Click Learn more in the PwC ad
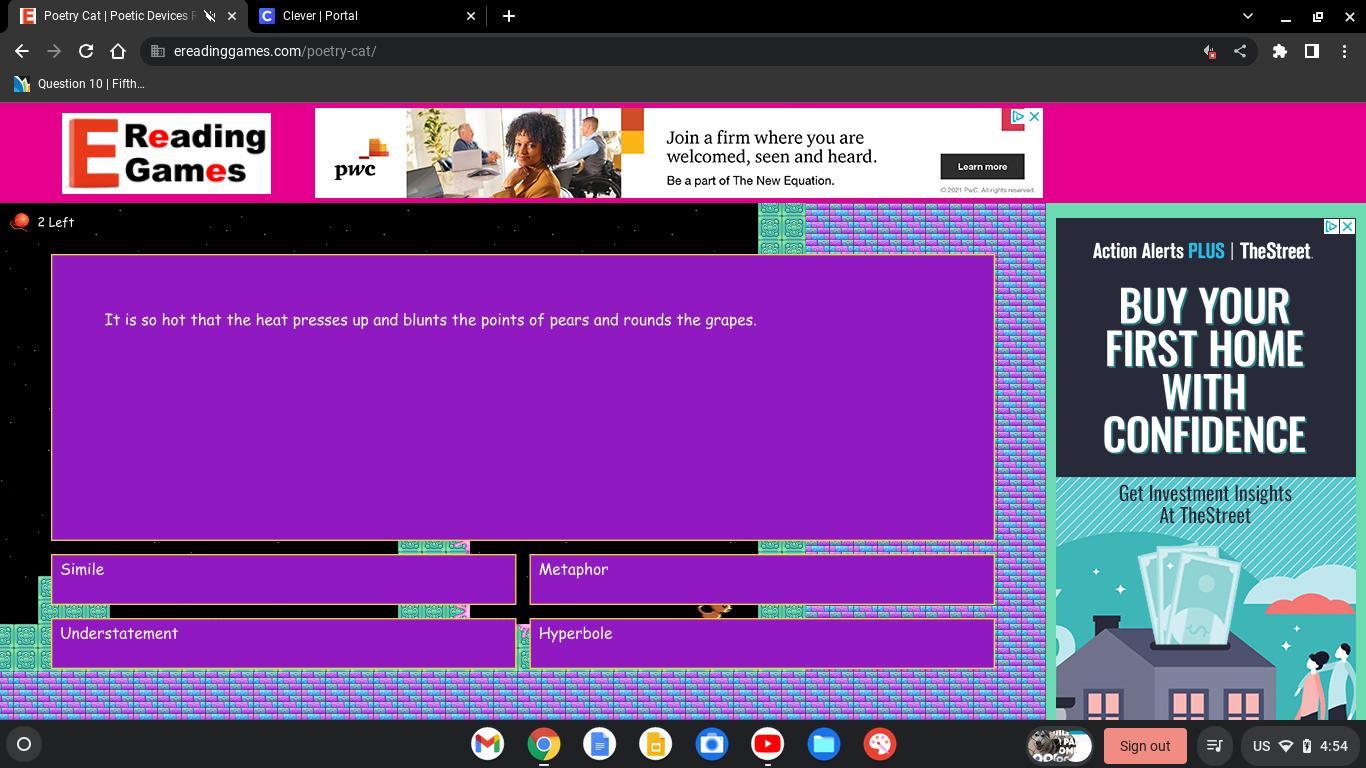Viewport: 1366px width, 768px height. [982, 166]
